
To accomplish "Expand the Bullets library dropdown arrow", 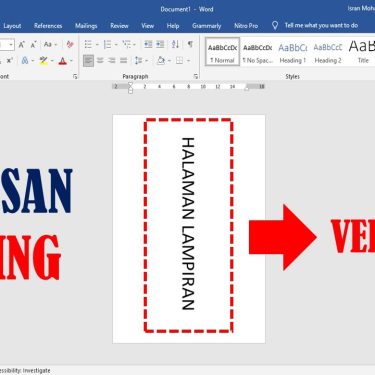I will coord(97,45).
